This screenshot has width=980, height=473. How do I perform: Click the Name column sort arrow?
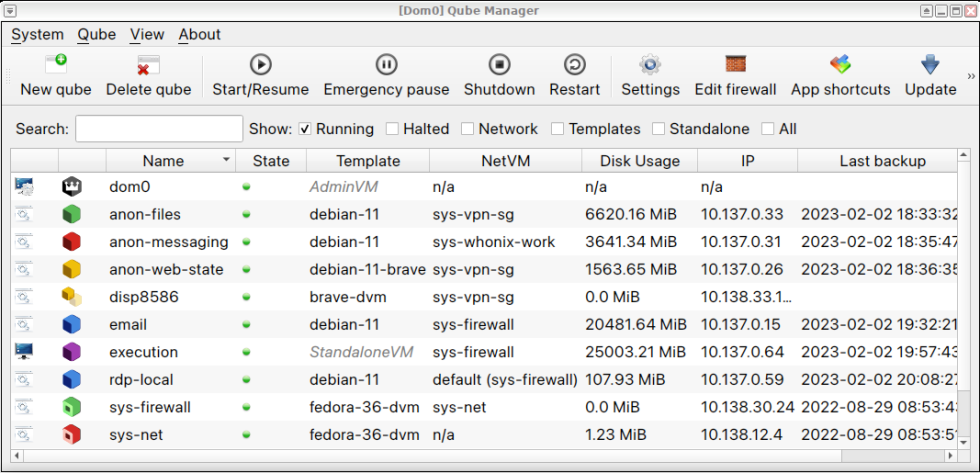tap(227, 160)
